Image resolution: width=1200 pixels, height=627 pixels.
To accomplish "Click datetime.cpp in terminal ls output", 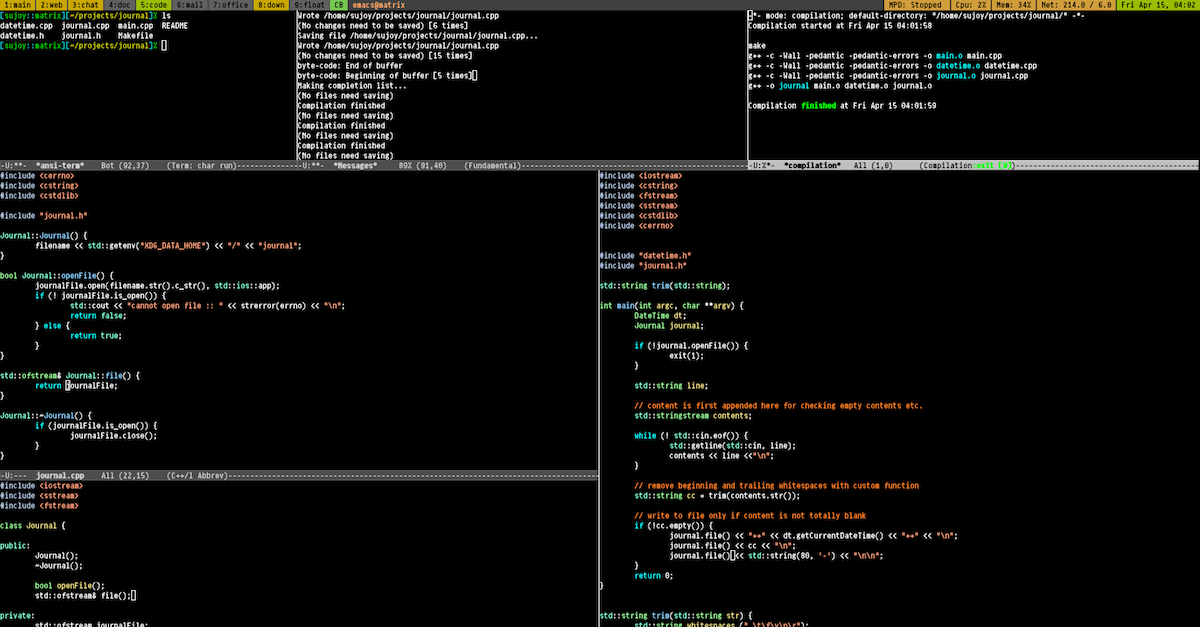I will (27, 26).
